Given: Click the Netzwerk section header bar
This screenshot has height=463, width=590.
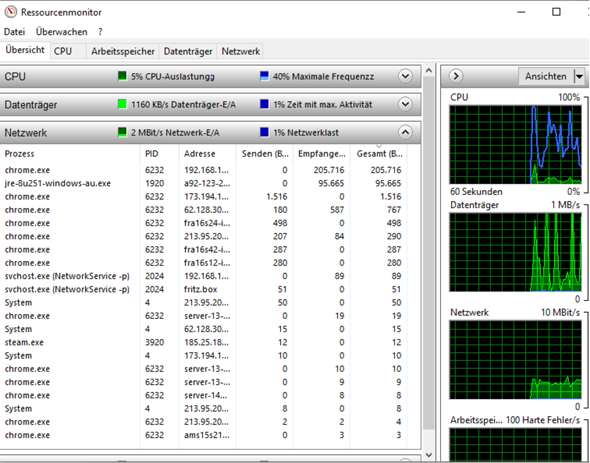Looking at the screenshot, I should click(x=210, y=133).
